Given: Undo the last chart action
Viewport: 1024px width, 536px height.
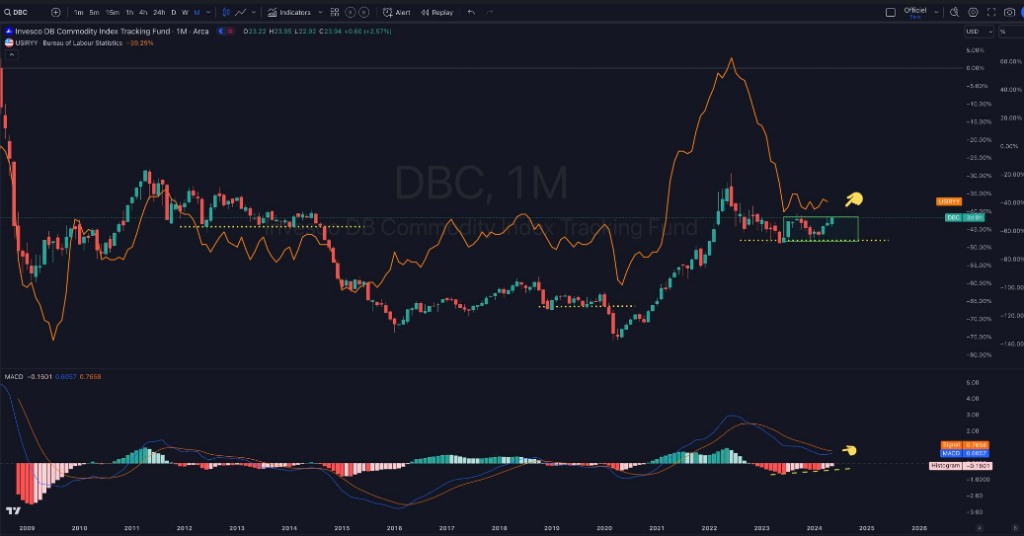Looking at the screenshot, I should coord(472,12).
